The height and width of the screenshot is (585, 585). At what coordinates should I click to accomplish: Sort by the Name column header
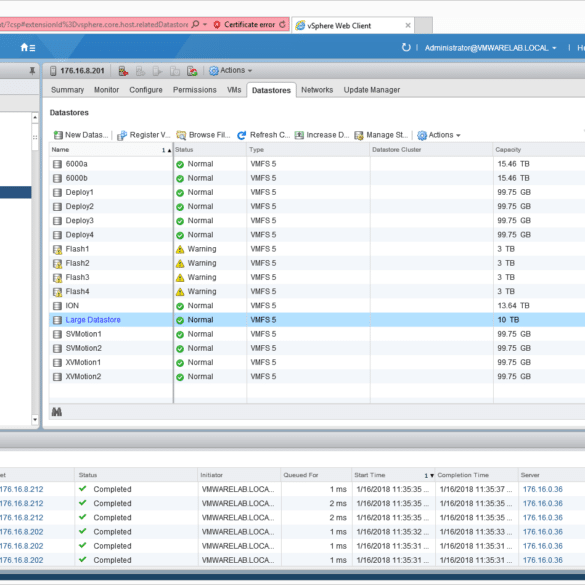(111, 150)
